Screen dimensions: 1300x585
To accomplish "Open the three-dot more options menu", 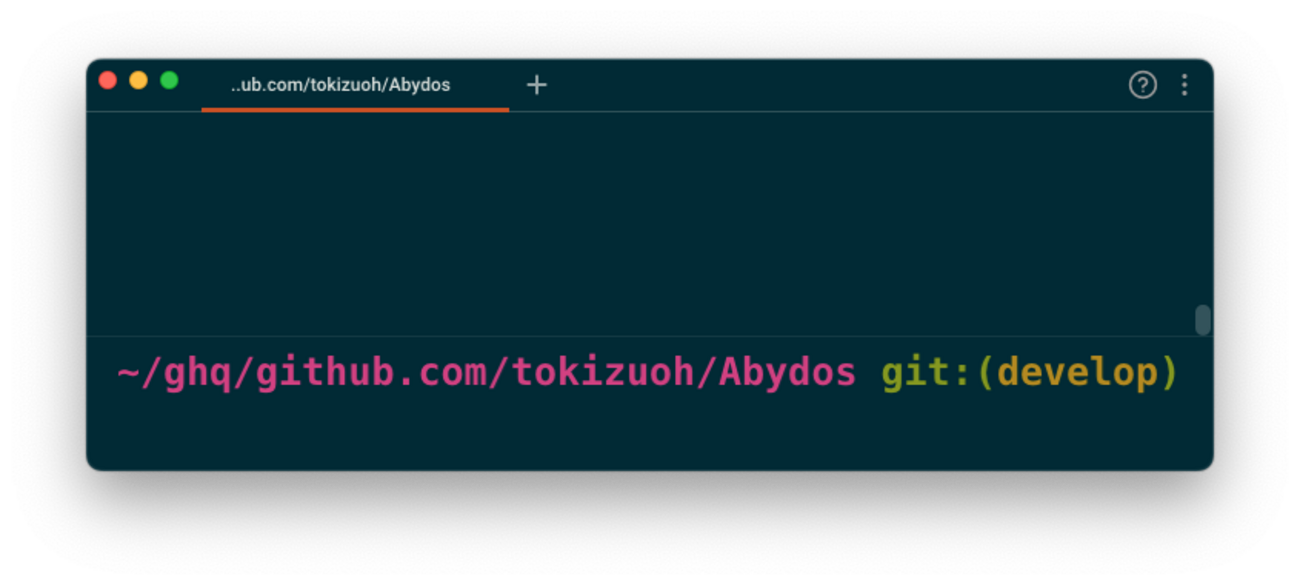I will click(x=1184, y=85).
